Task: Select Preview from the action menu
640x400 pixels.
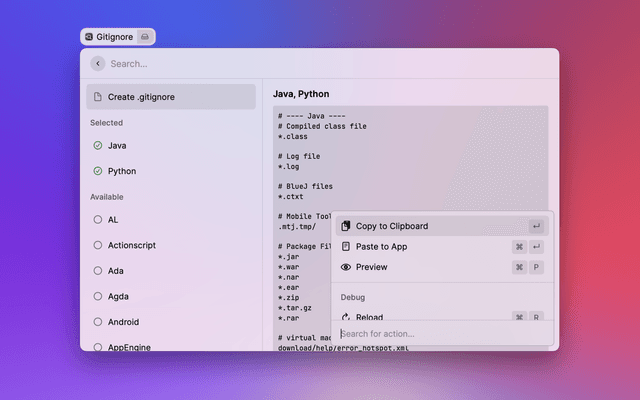Action: point(371,267)
